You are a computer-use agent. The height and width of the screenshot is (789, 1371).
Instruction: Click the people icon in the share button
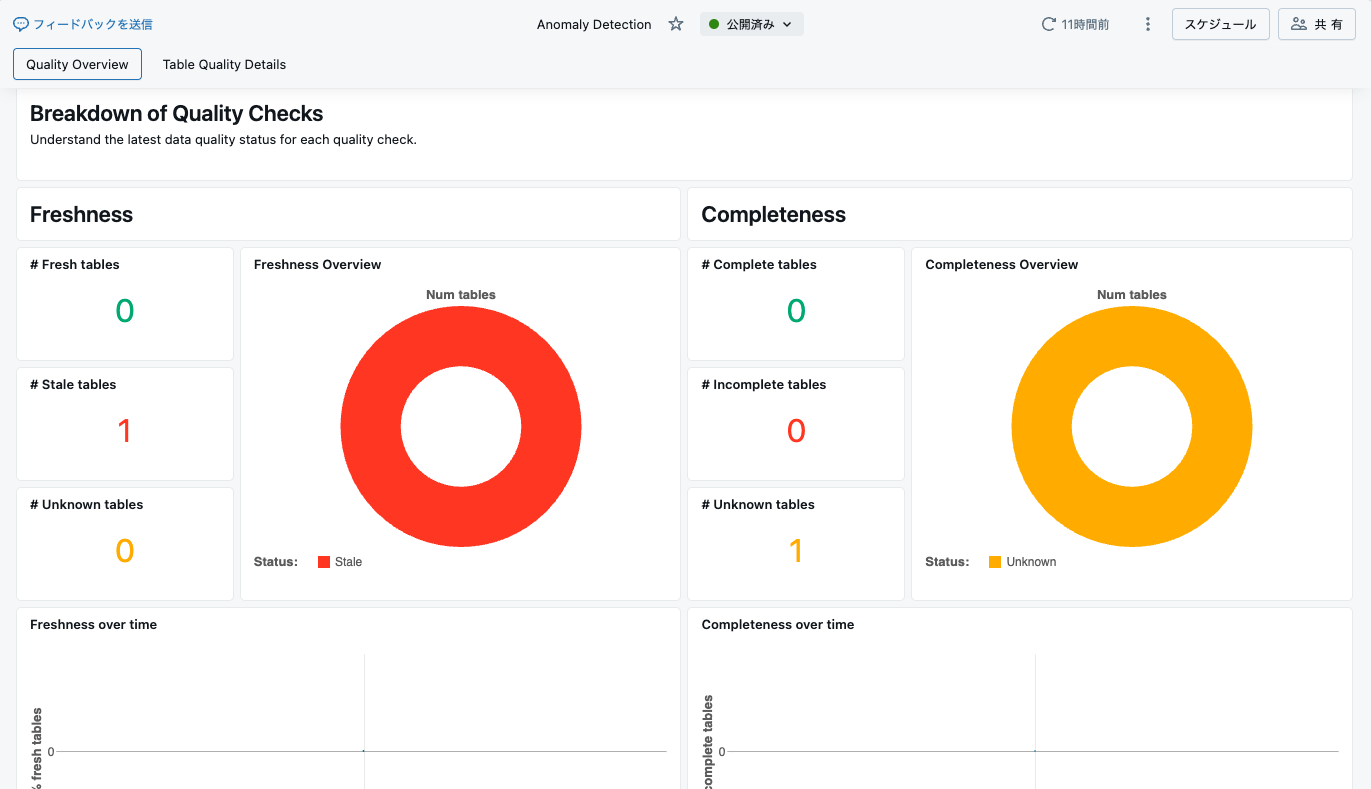(x=1299, y=24)
